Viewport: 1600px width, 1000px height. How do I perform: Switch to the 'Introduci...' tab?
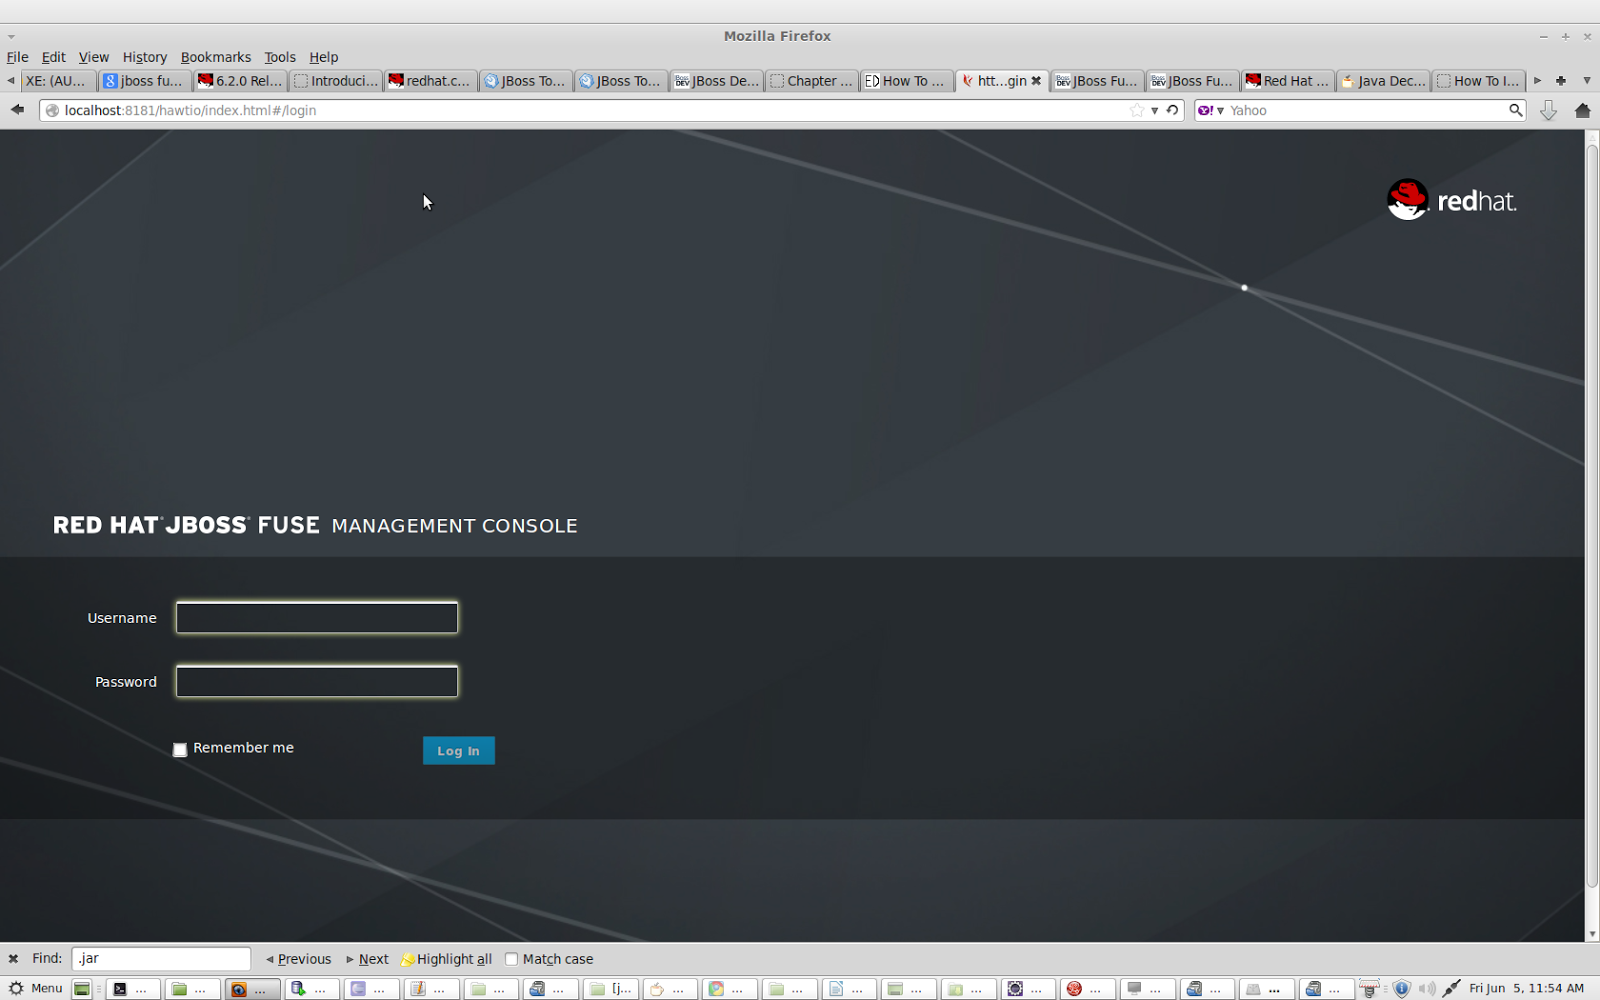click(x=336, y=81)
